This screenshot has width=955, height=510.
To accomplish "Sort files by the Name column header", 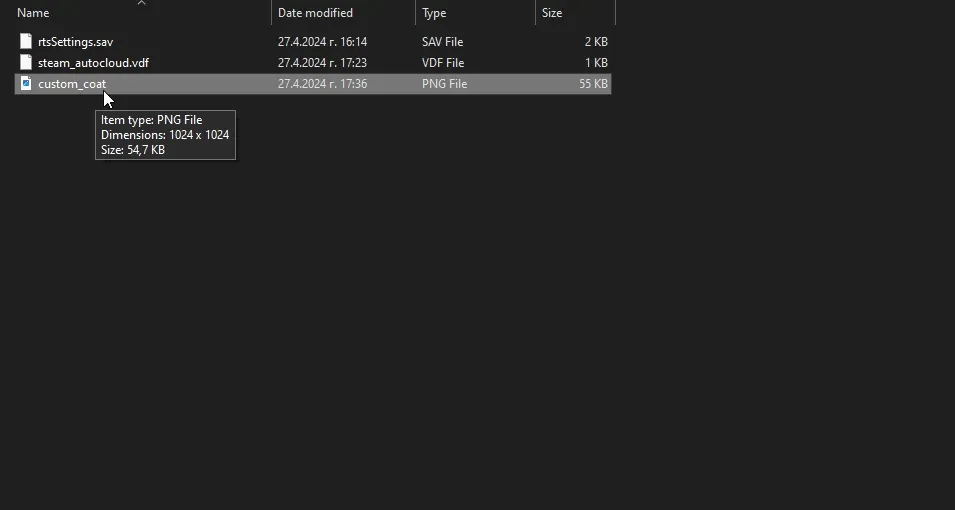I will pos(33,13).
